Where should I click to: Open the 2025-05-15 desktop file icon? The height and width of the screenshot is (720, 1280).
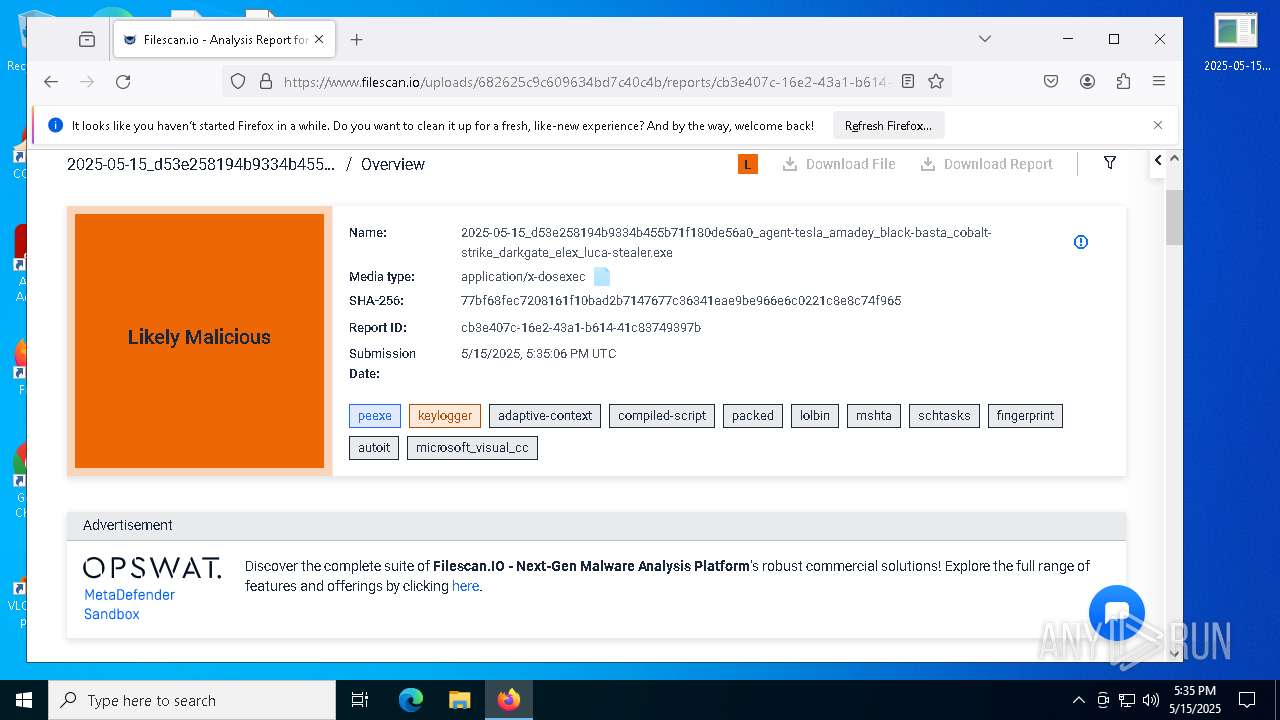(1236, 43)
